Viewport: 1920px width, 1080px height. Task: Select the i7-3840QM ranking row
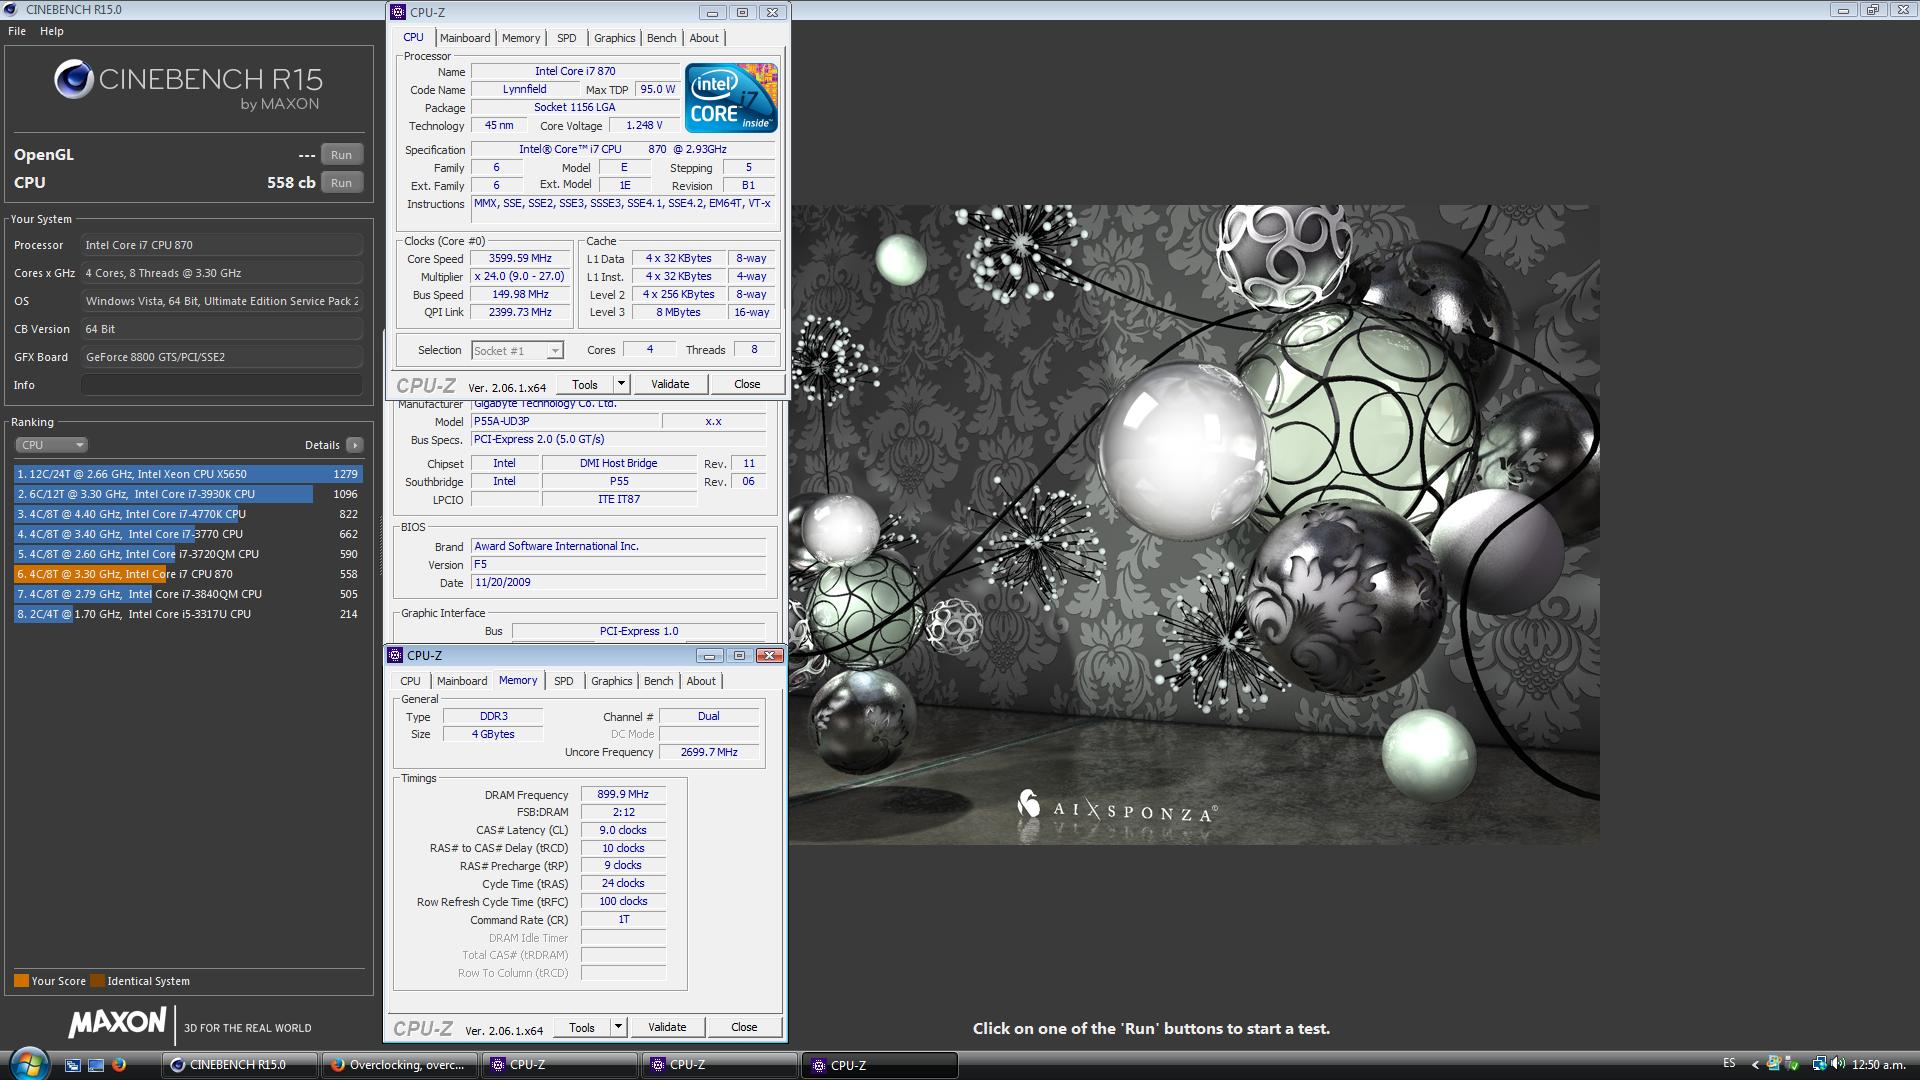coord(188,594)
